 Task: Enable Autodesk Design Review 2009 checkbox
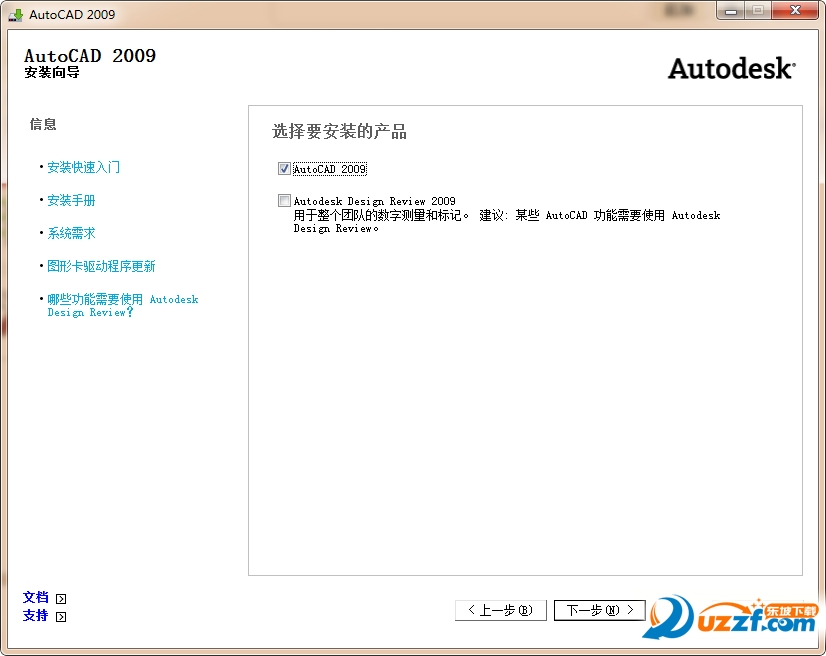click(x=284, y=201)
